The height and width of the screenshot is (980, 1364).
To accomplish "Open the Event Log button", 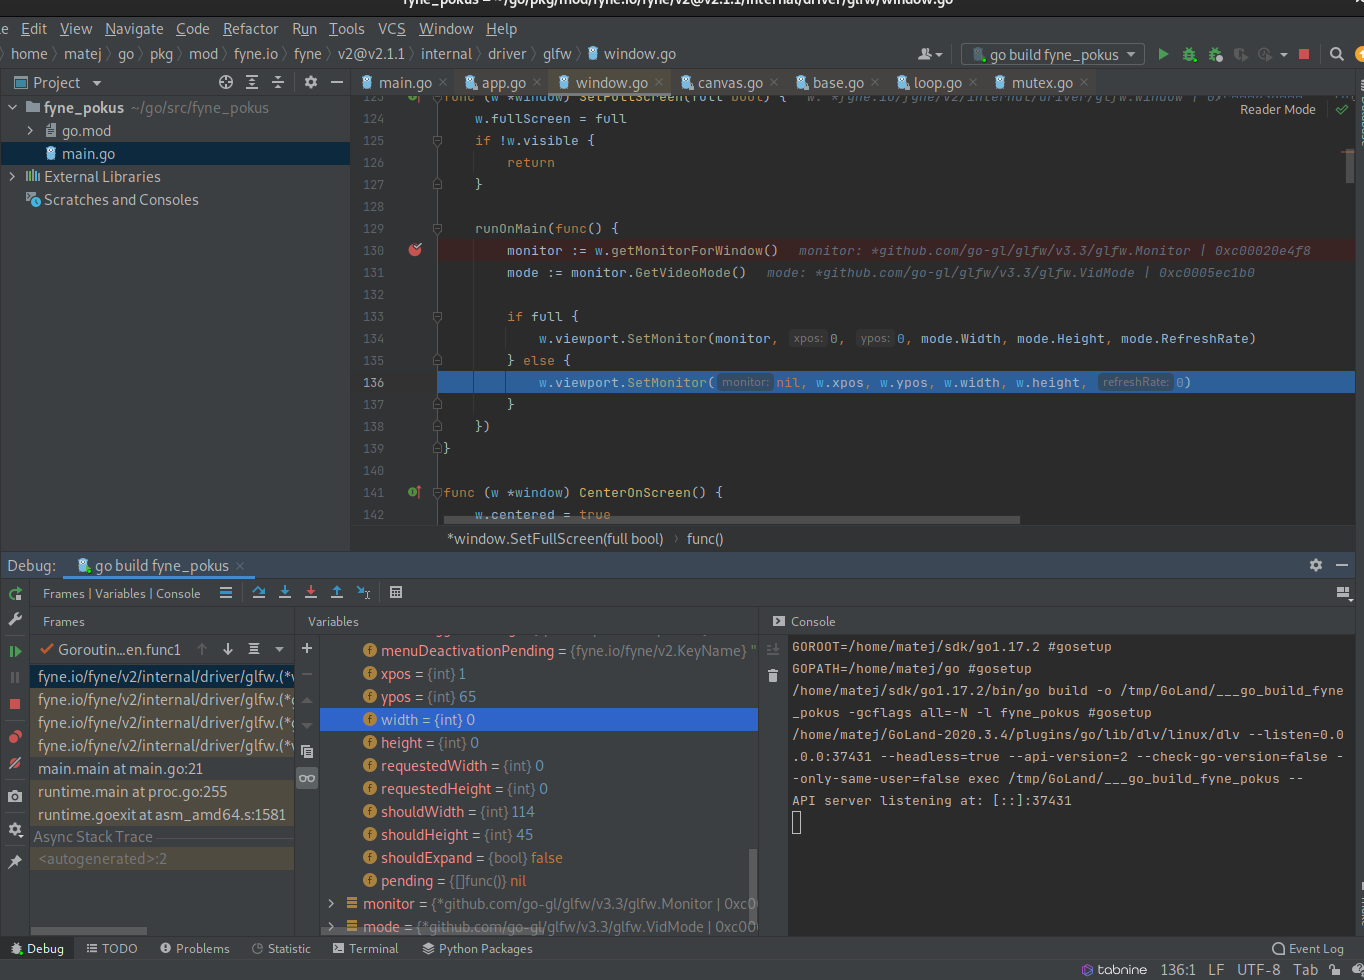I will (x=1307, y=948).
